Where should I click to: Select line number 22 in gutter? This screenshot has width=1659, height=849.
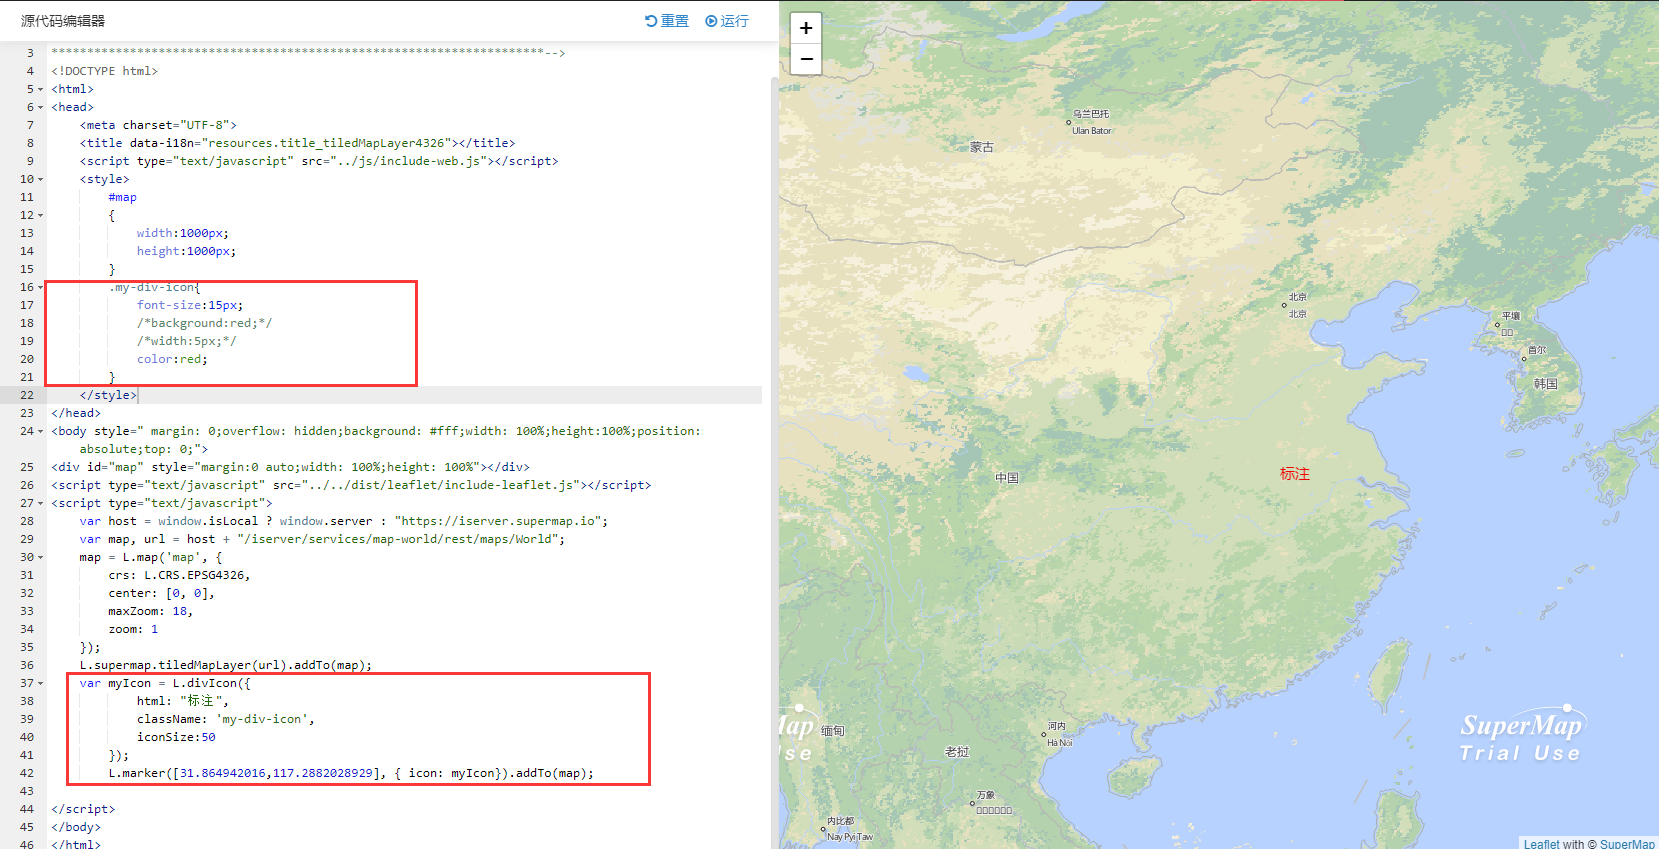pos(26,395)
